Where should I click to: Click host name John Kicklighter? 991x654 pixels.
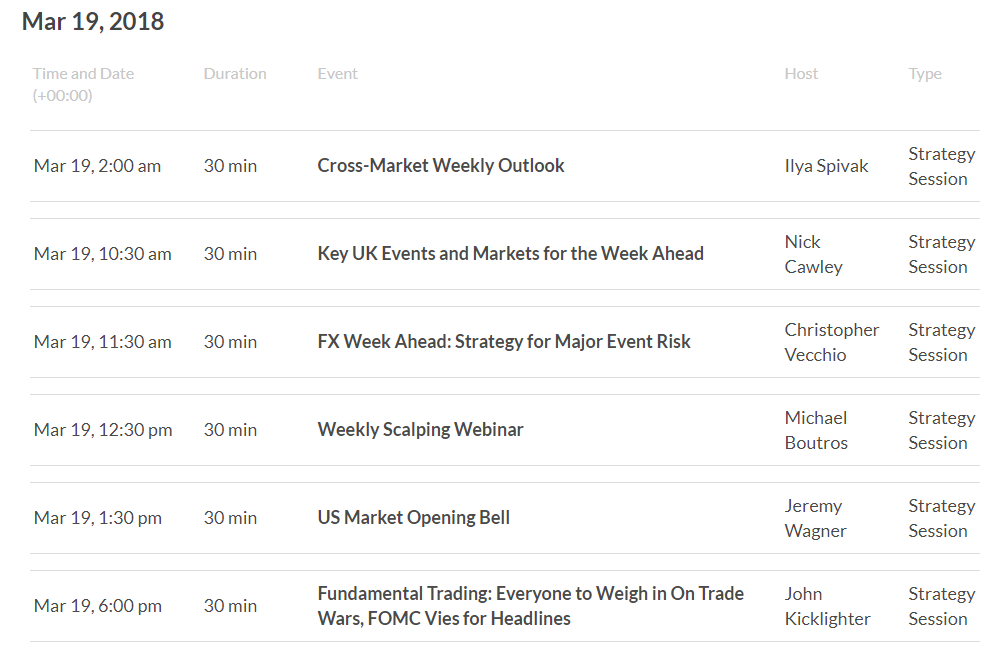[x=827, y=606]
